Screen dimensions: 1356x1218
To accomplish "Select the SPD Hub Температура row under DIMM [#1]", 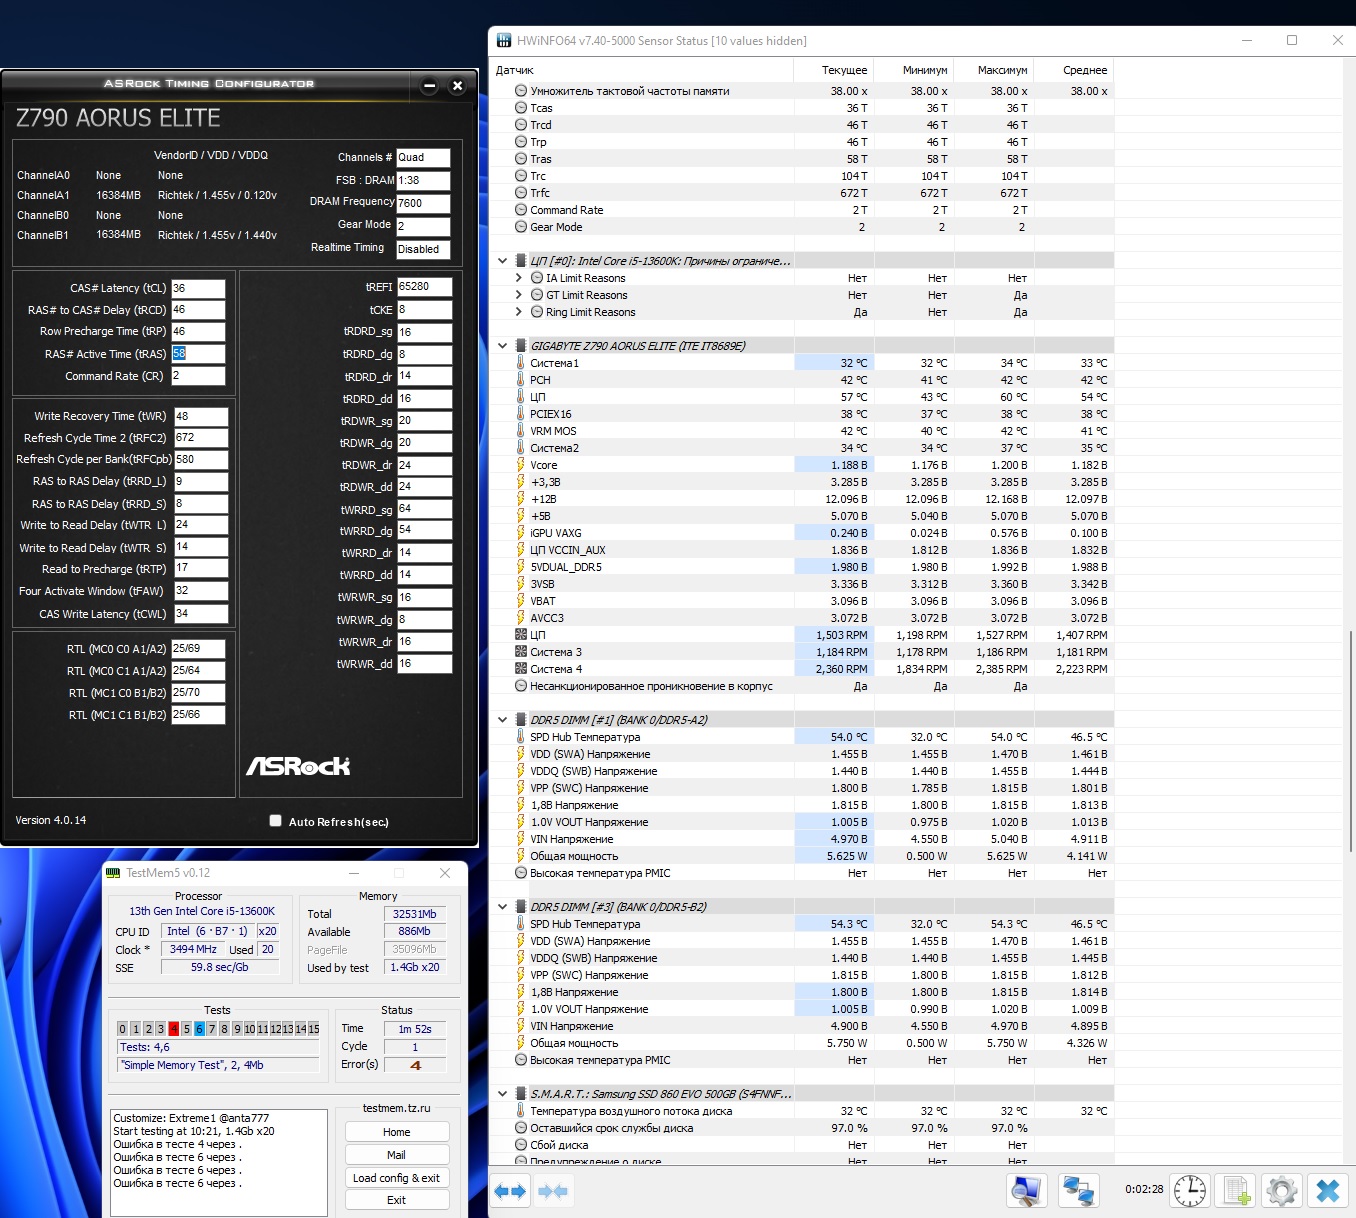I will tap(801, 737).
